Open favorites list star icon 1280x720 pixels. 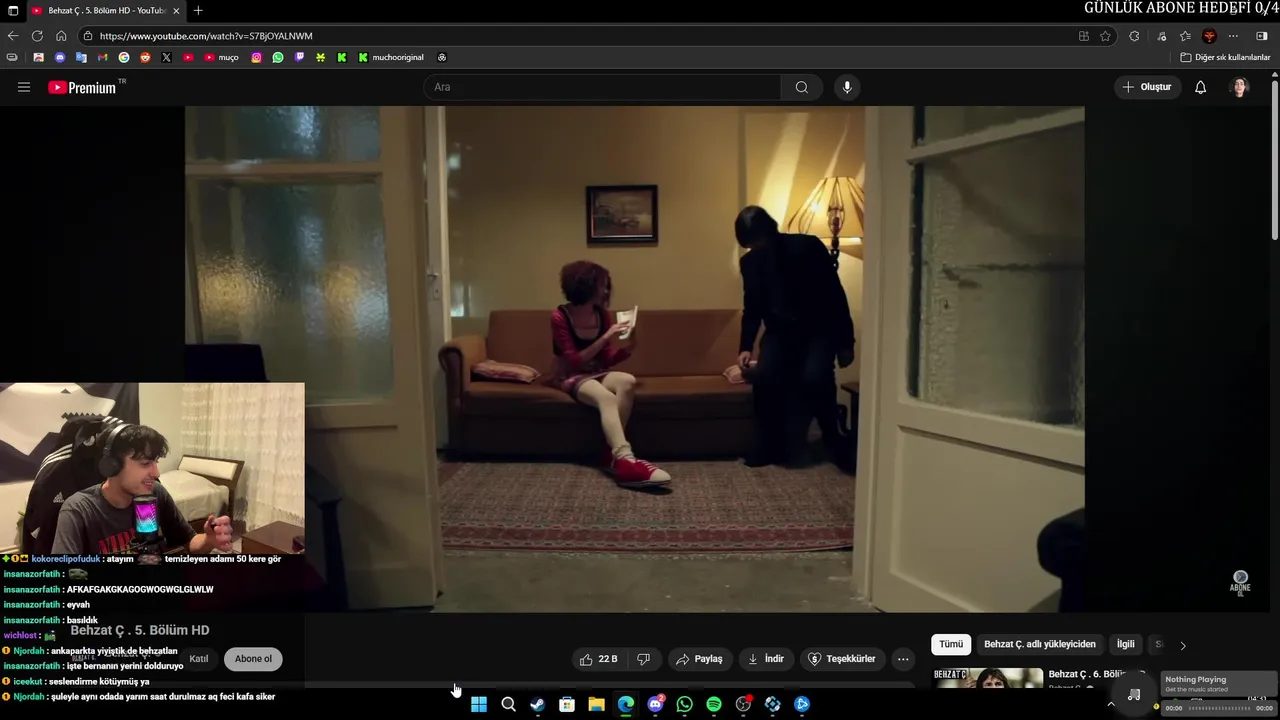pyautogui.click(x=1185, y=36)
